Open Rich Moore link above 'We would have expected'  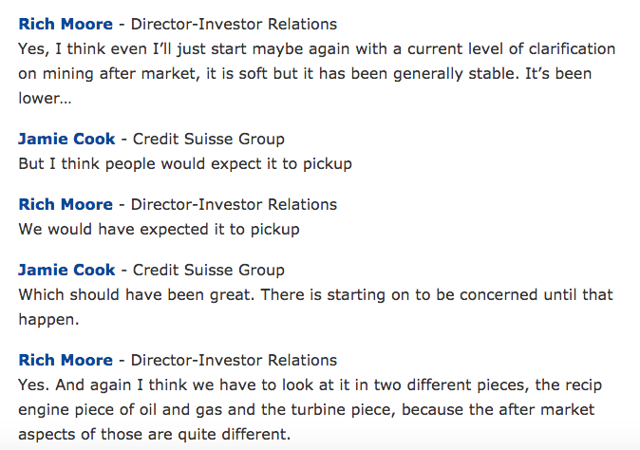point(66,204)
